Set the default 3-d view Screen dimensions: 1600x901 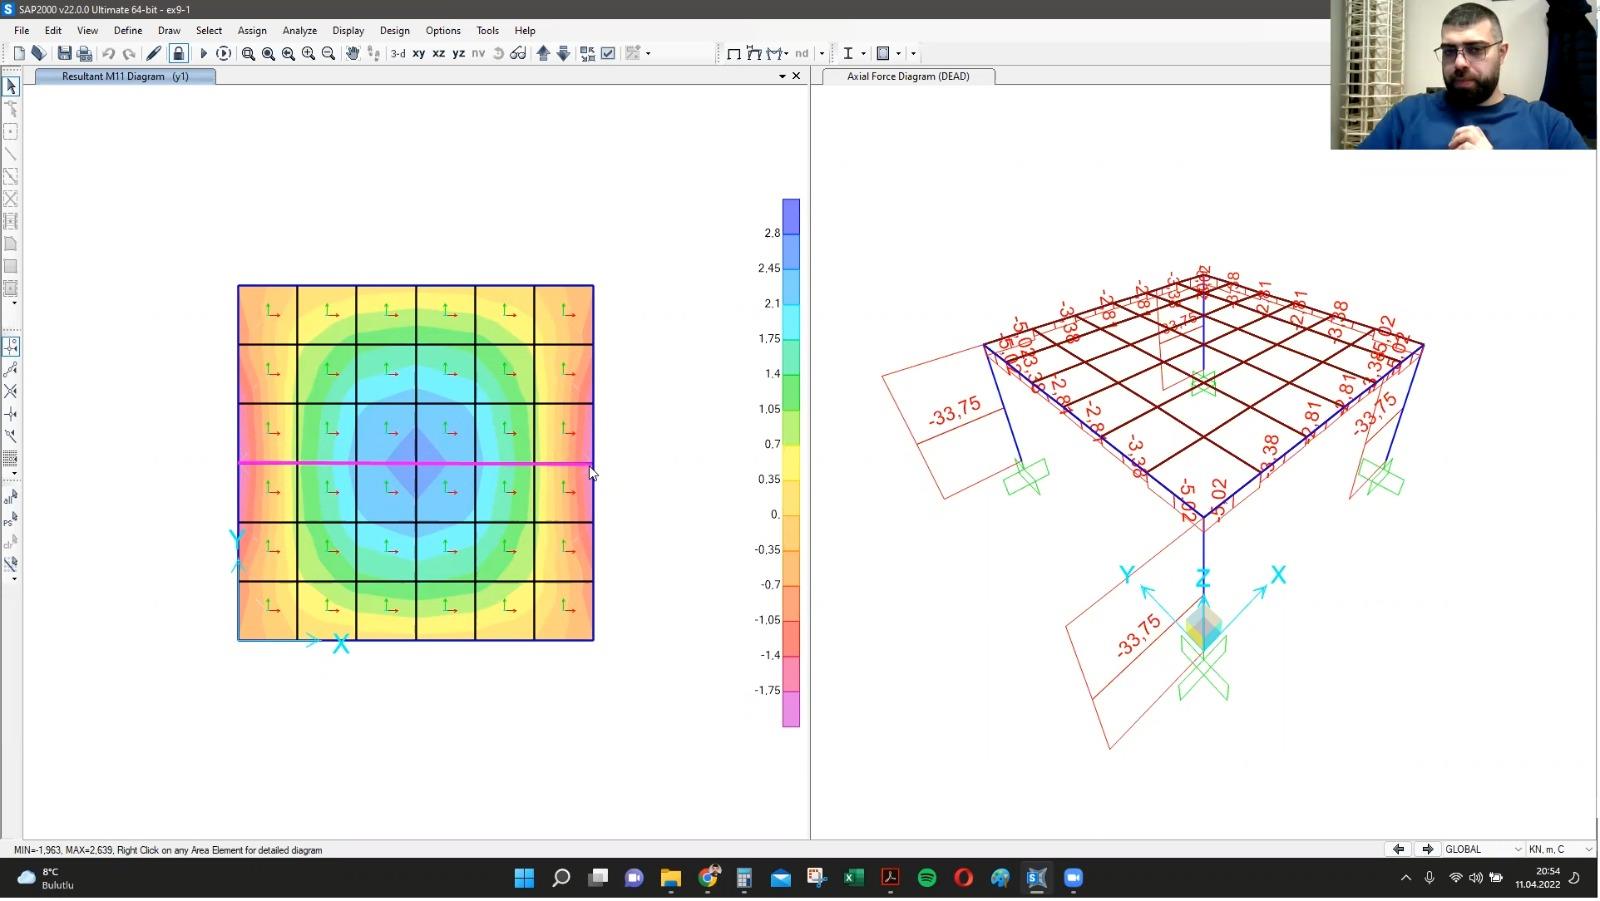tap(398, 54)
